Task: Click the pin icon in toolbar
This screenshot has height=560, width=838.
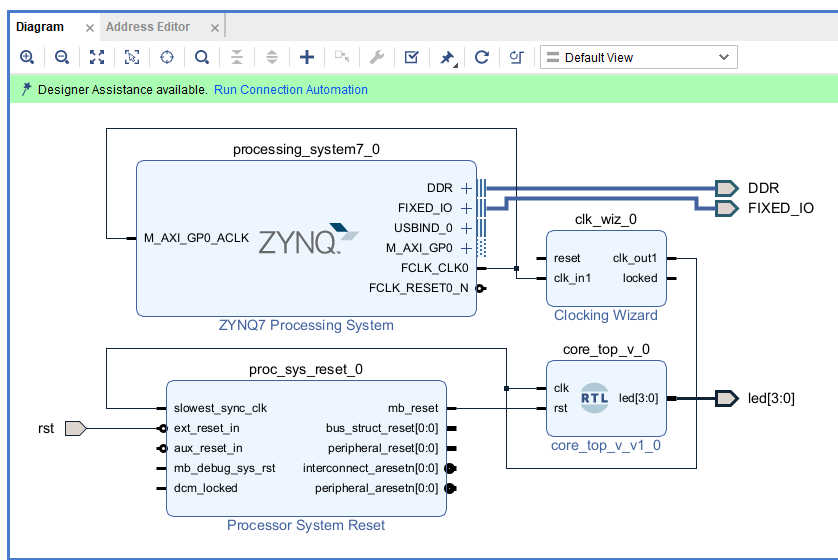Action: pos(447,57)
